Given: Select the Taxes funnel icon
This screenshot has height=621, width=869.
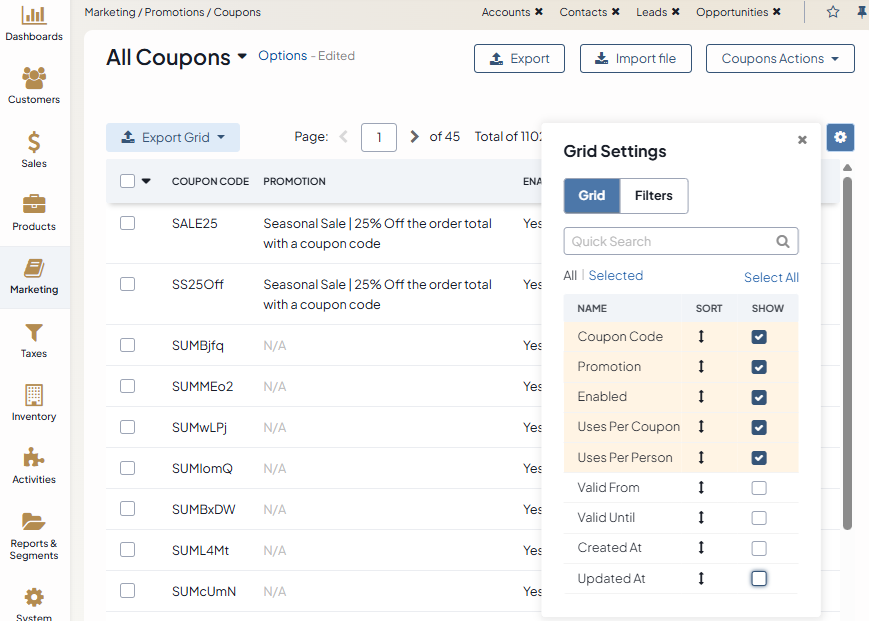Looking at the screenshot, I should point(34,333).
